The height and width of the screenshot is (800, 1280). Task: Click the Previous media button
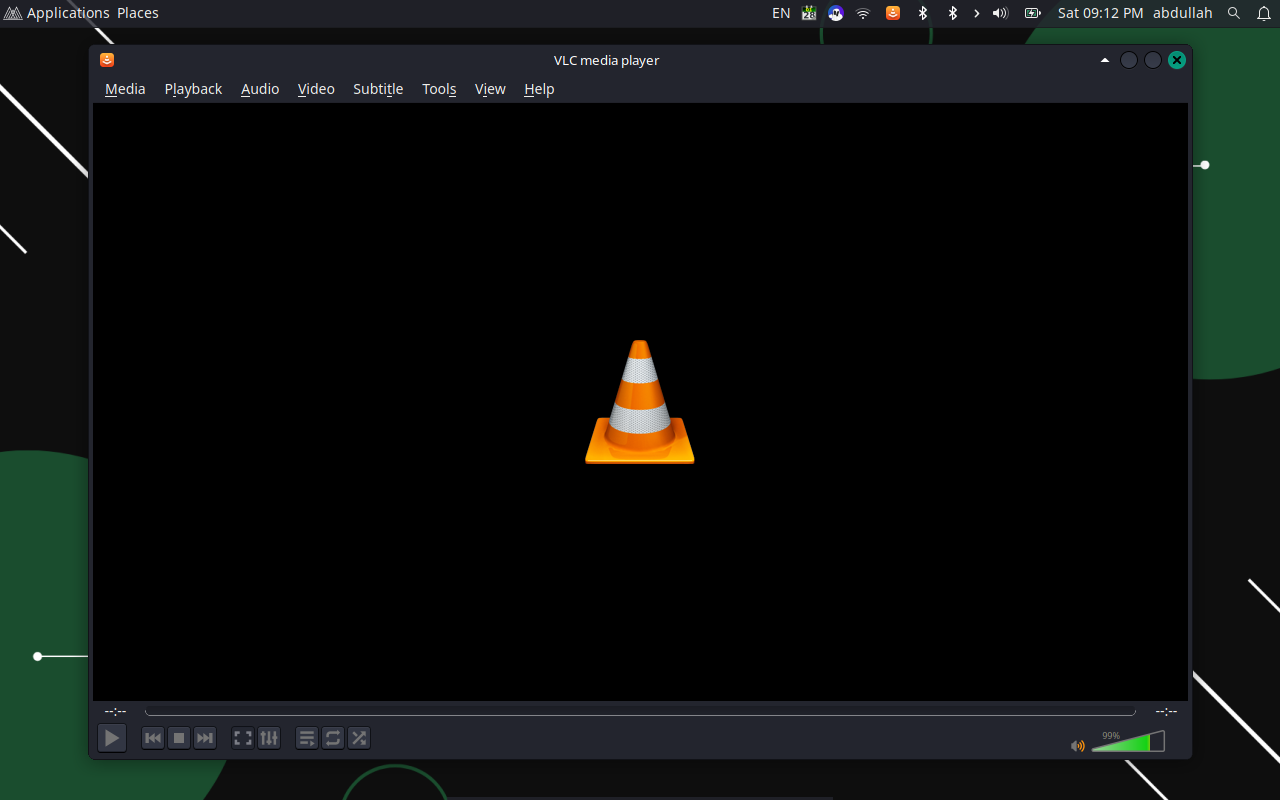click(153, 738)
